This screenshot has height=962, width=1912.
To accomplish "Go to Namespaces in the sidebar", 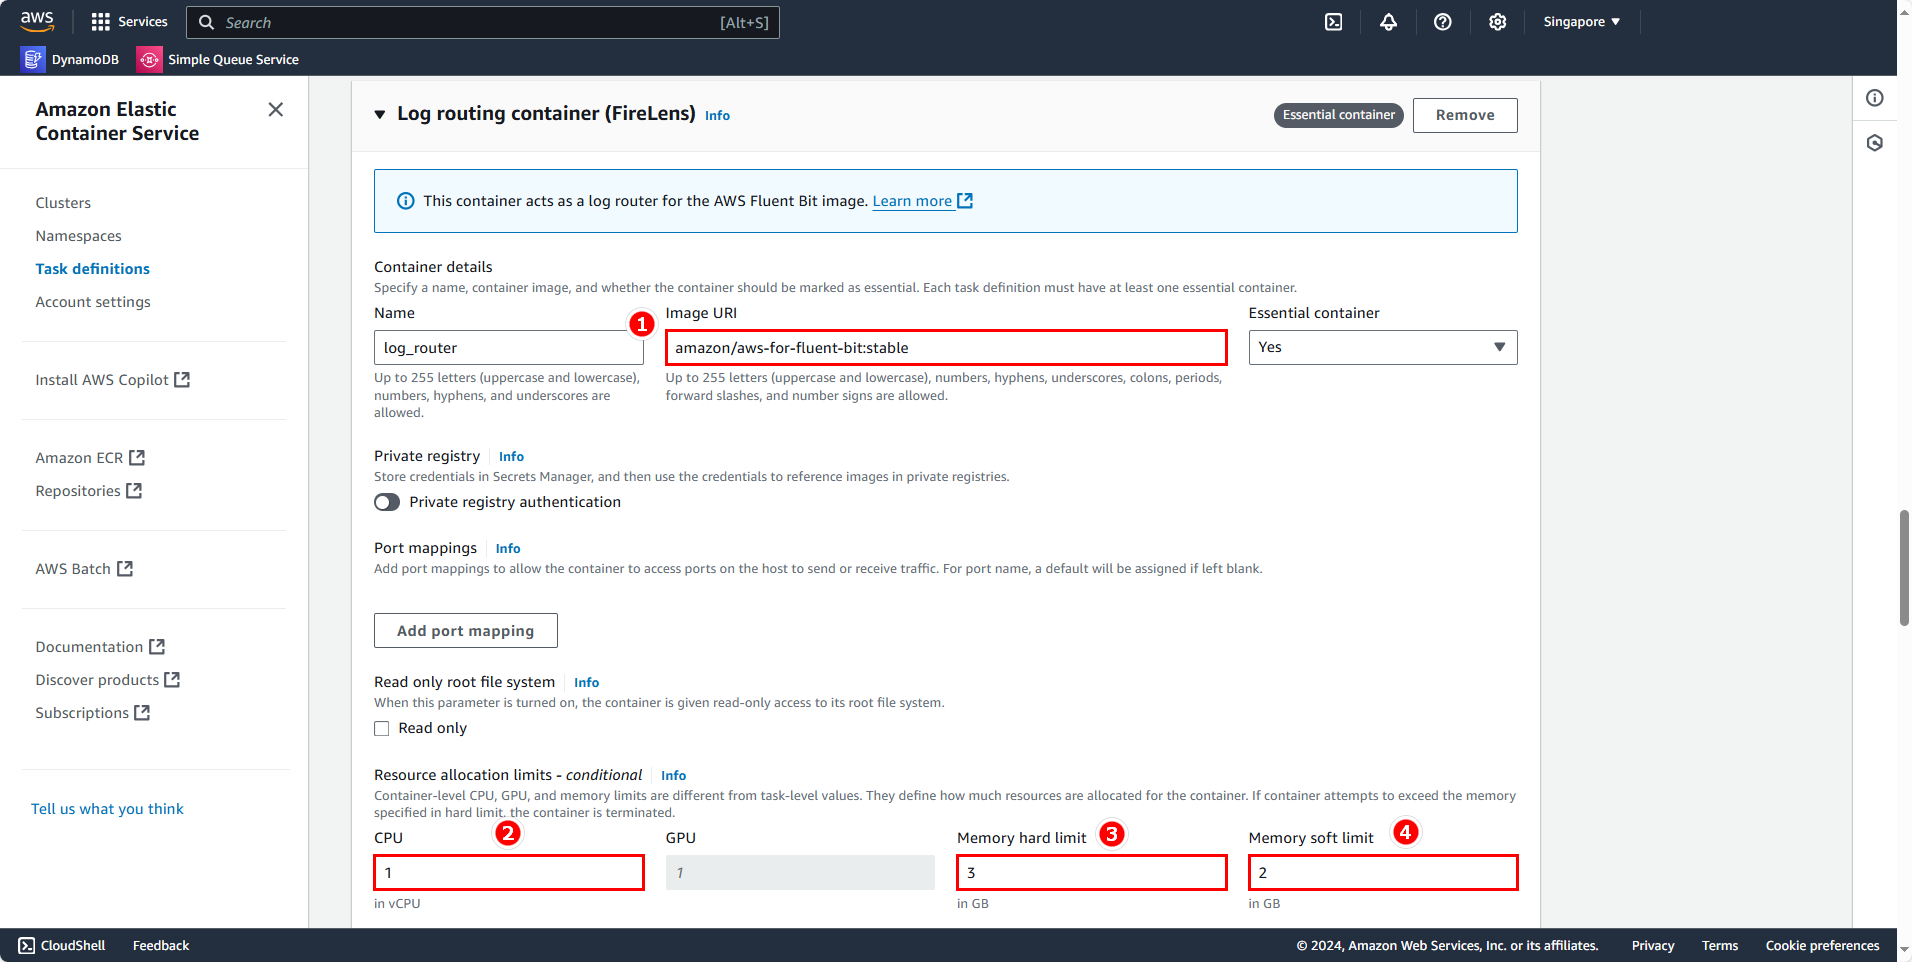I will [x=78, y=236].
